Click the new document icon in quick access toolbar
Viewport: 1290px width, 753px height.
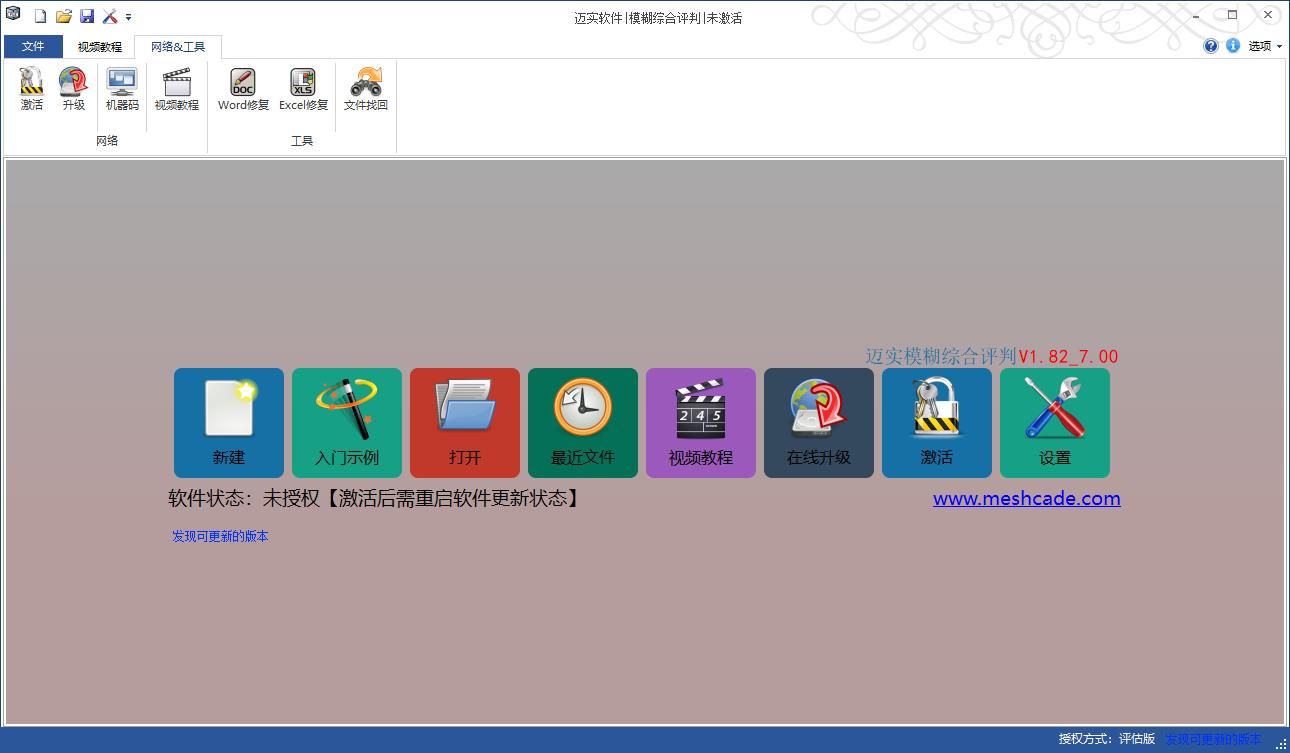coord(40,16)
